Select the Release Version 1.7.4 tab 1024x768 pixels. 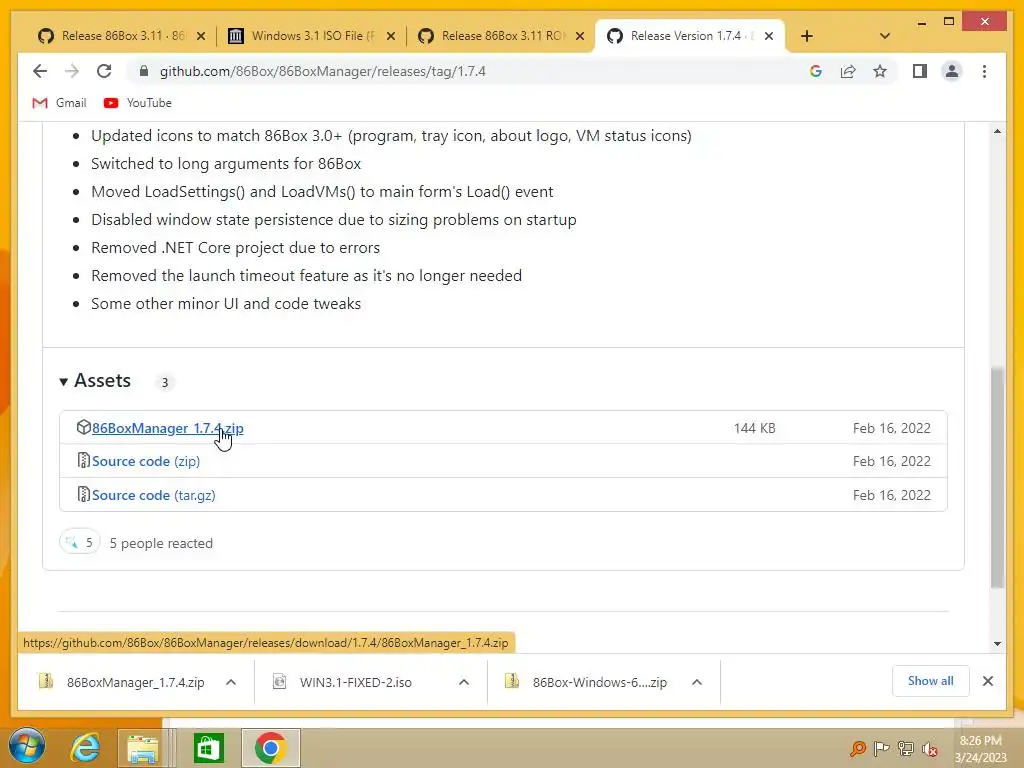690,36
